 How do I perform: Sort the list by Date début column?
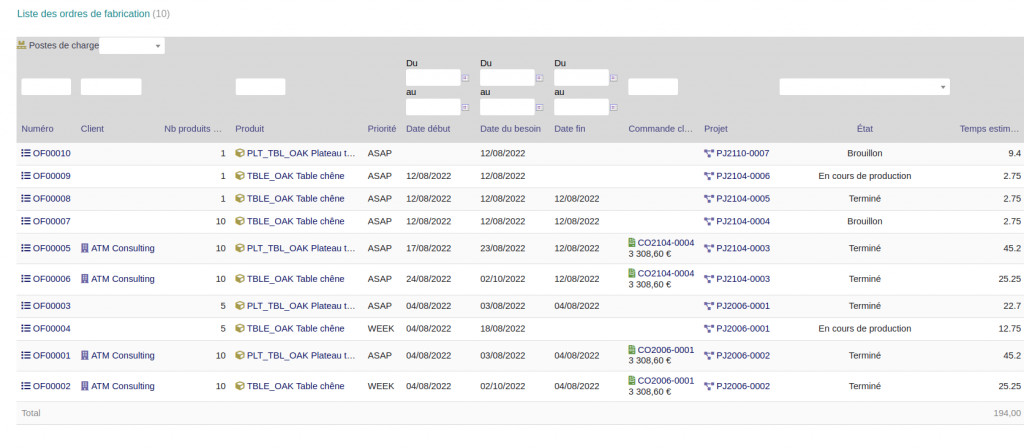[430, 129]
